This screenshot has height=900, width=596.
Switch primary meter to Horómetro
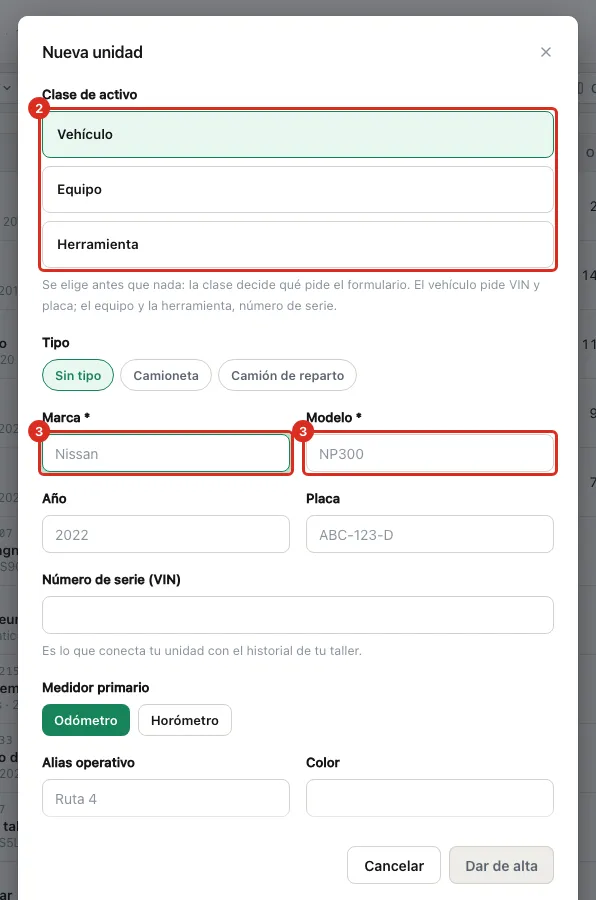(x=185, y=720)
